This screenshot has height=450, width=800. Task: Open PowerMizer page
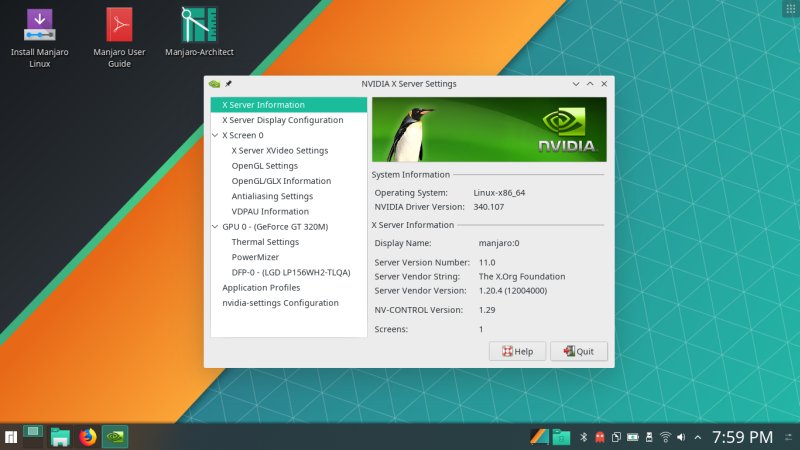[x=255, y=257]
